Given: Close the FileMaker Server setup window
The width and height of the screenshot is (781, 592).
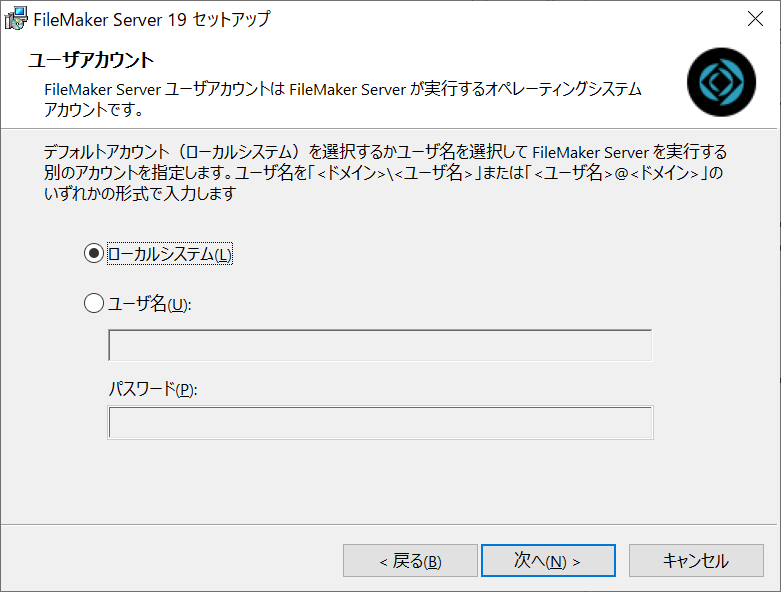Looking at the screenshot, I should tap(757, 18).
